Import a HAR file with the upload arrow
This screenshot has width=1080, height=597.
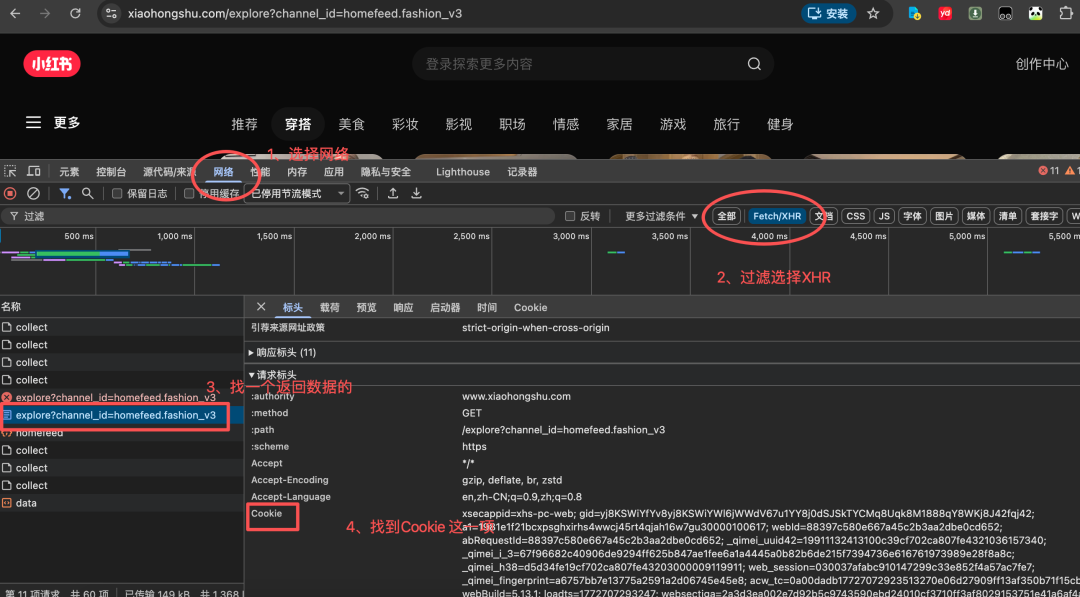coord(393,193)
